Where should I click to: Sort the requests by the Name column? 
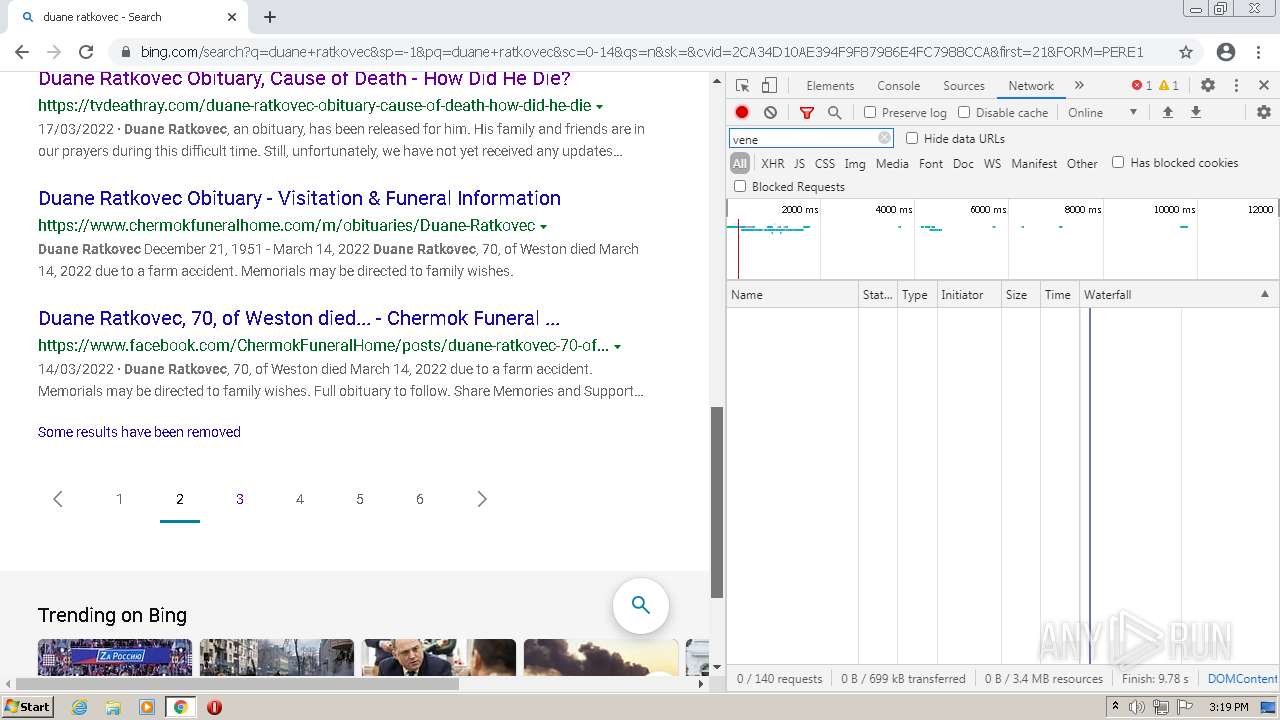pos(792,295)
